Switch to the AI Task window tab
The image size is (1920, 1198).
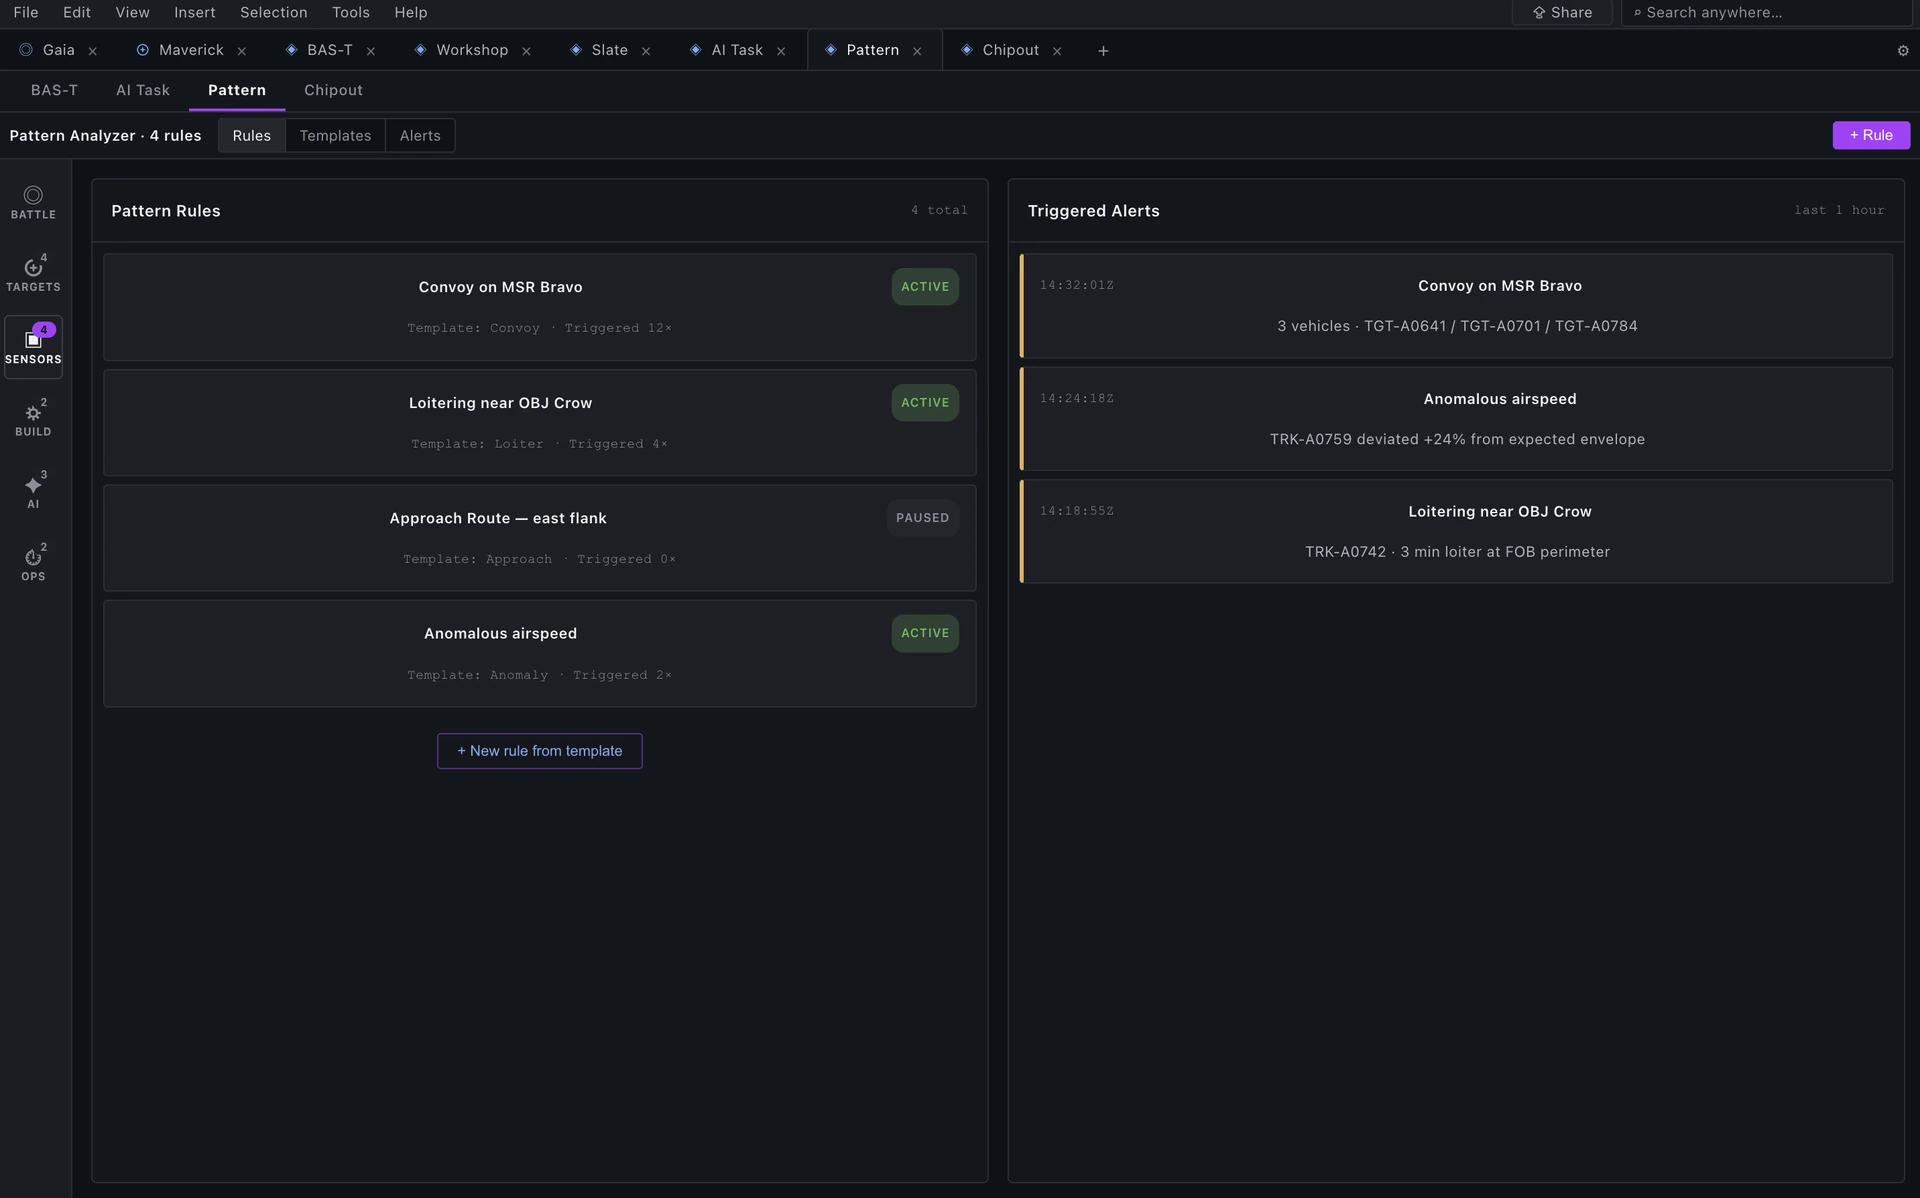coord(737,50)
